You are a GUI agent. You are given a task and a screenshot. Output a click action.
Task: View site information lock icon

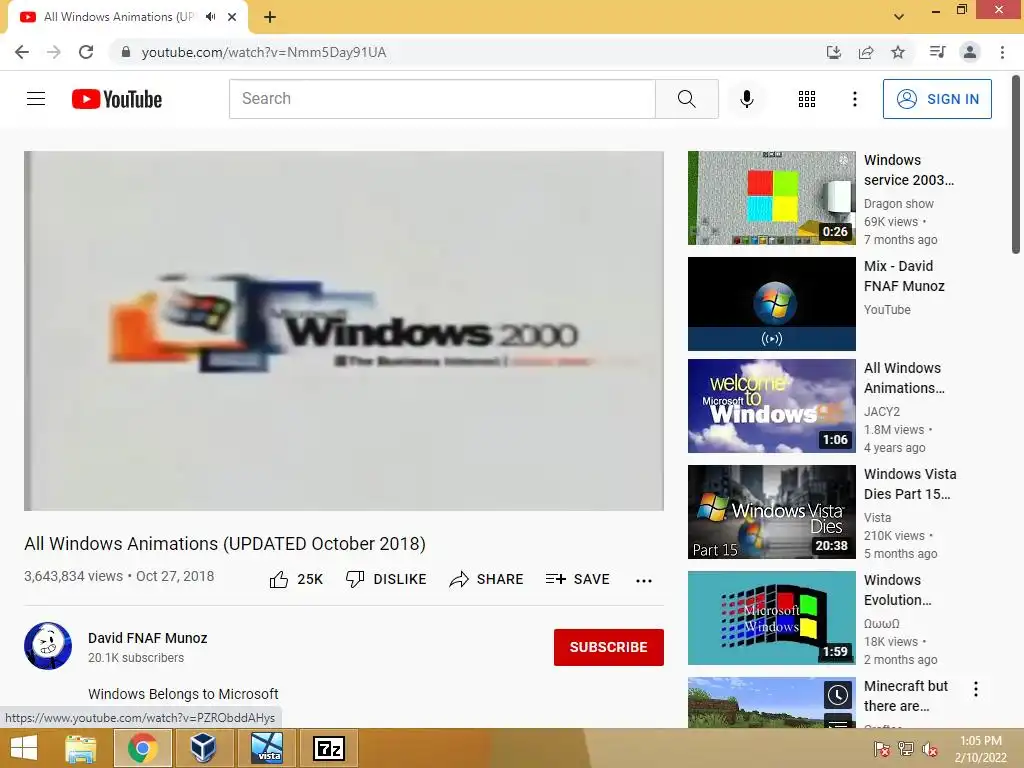(125, 52)
